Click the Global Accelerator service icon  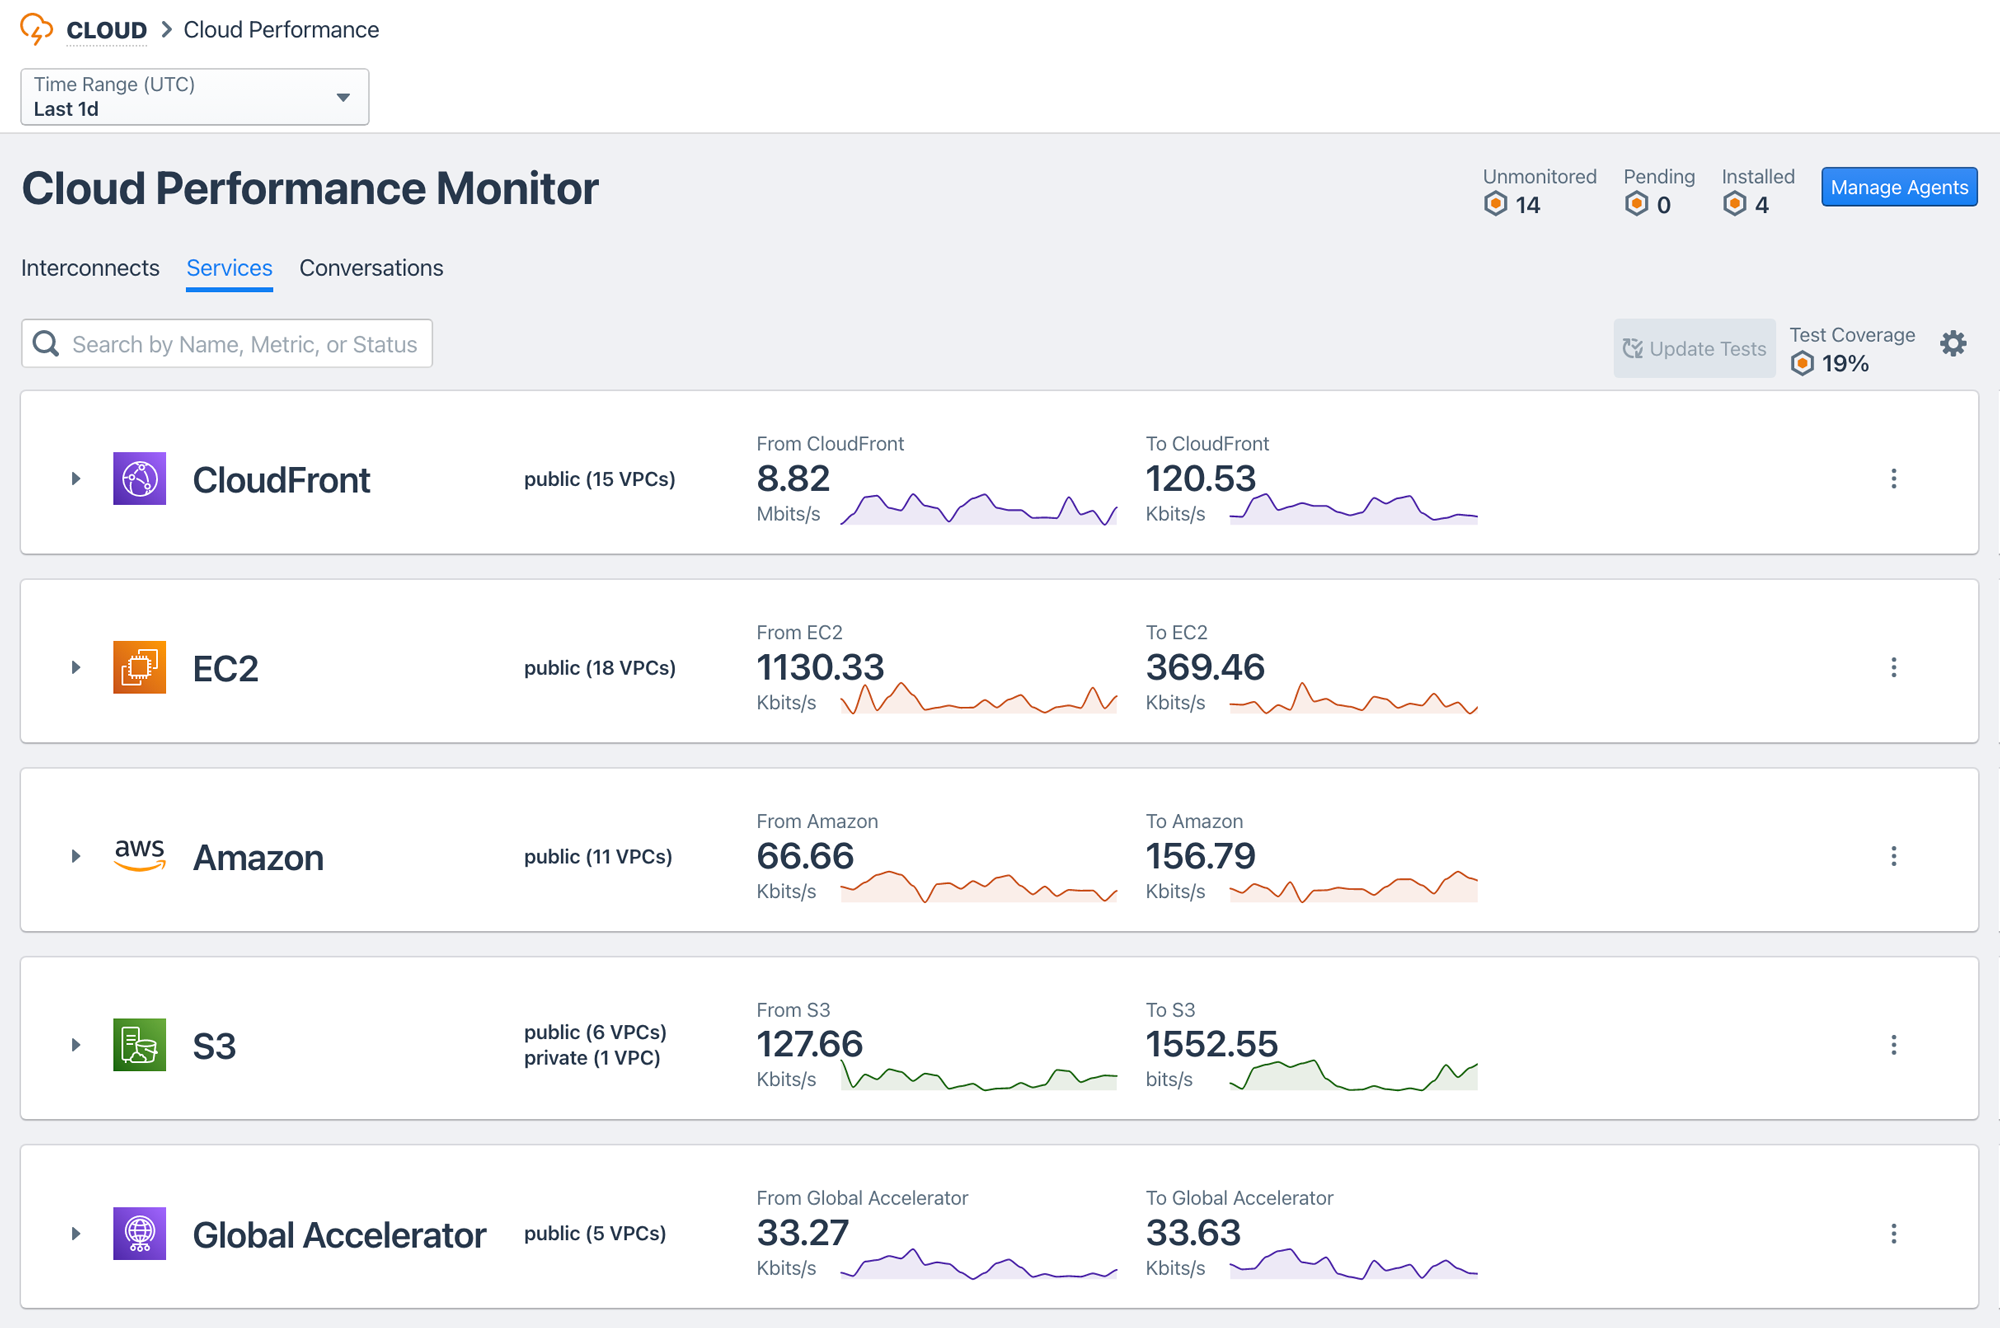(x=140, y=1233)
